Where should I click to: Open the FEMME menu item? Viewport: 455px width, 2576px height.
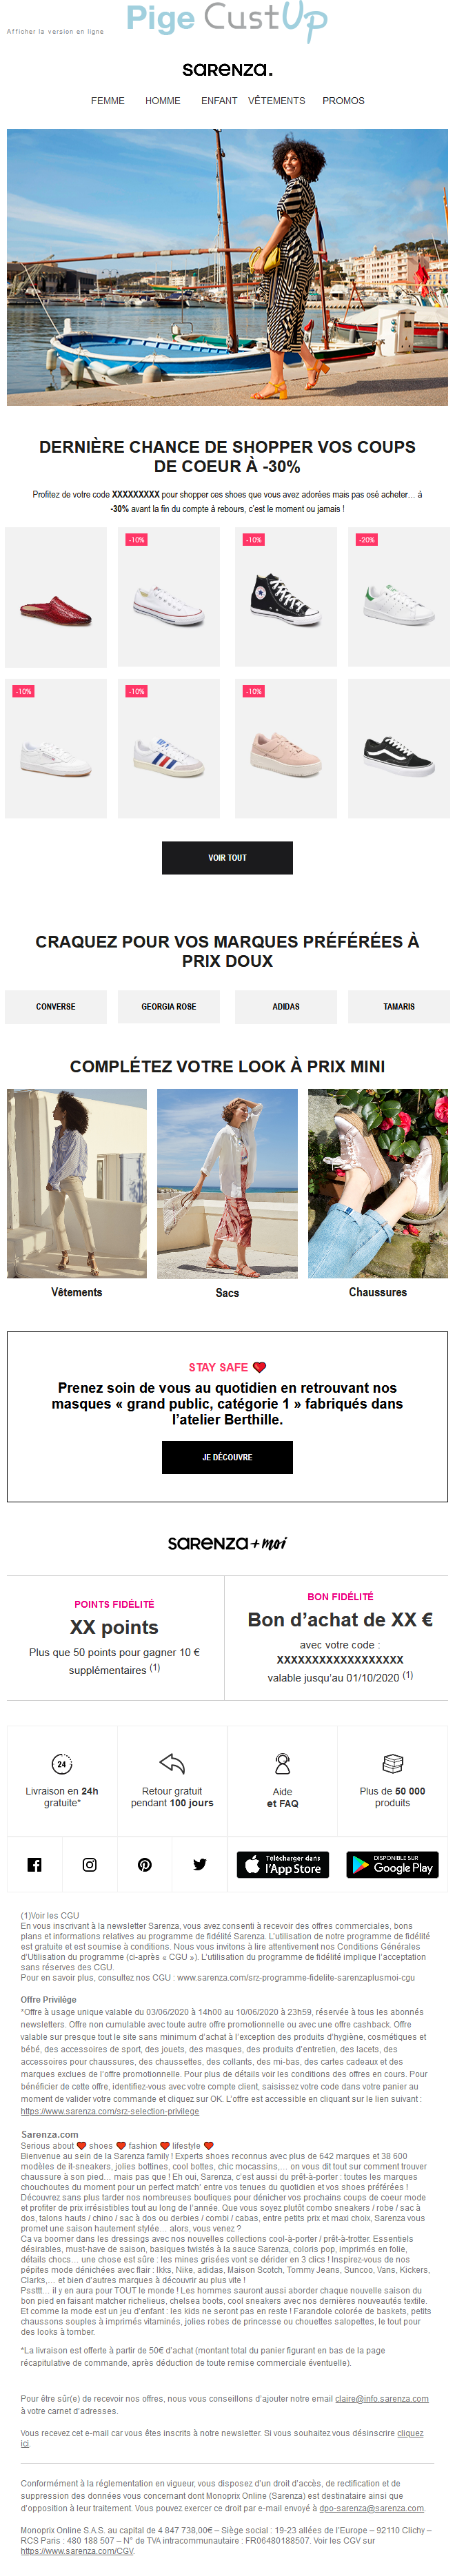pos(107,101)
